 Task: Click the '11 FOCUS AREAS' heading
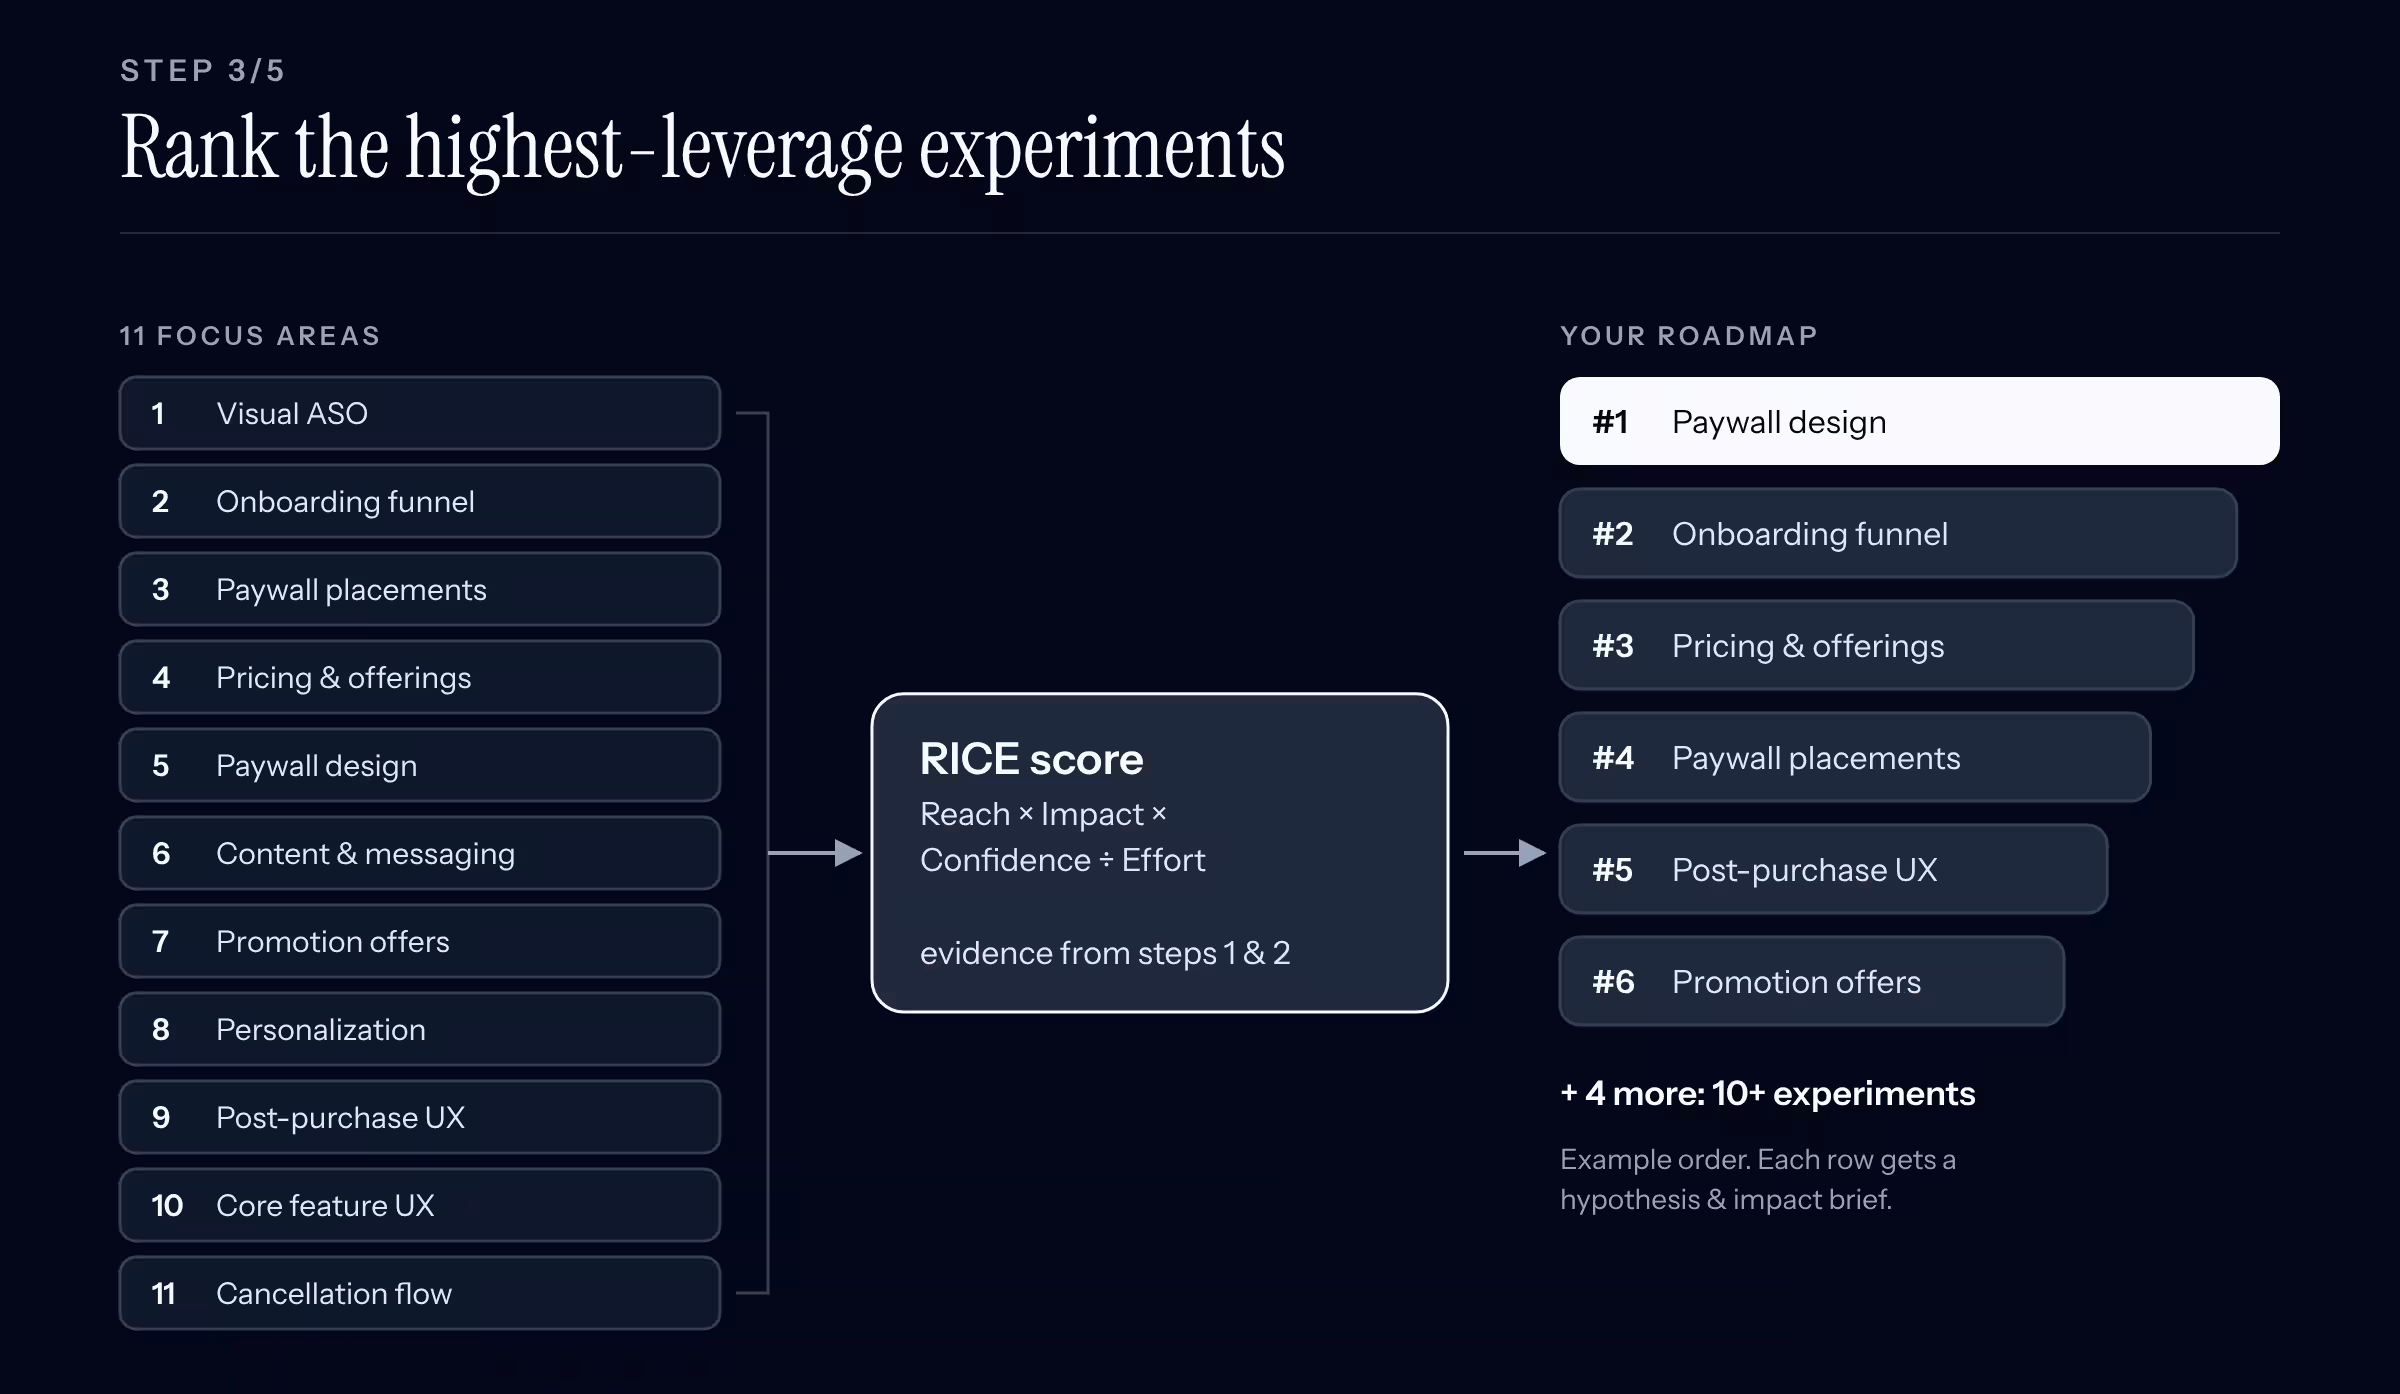click(250, 336)
